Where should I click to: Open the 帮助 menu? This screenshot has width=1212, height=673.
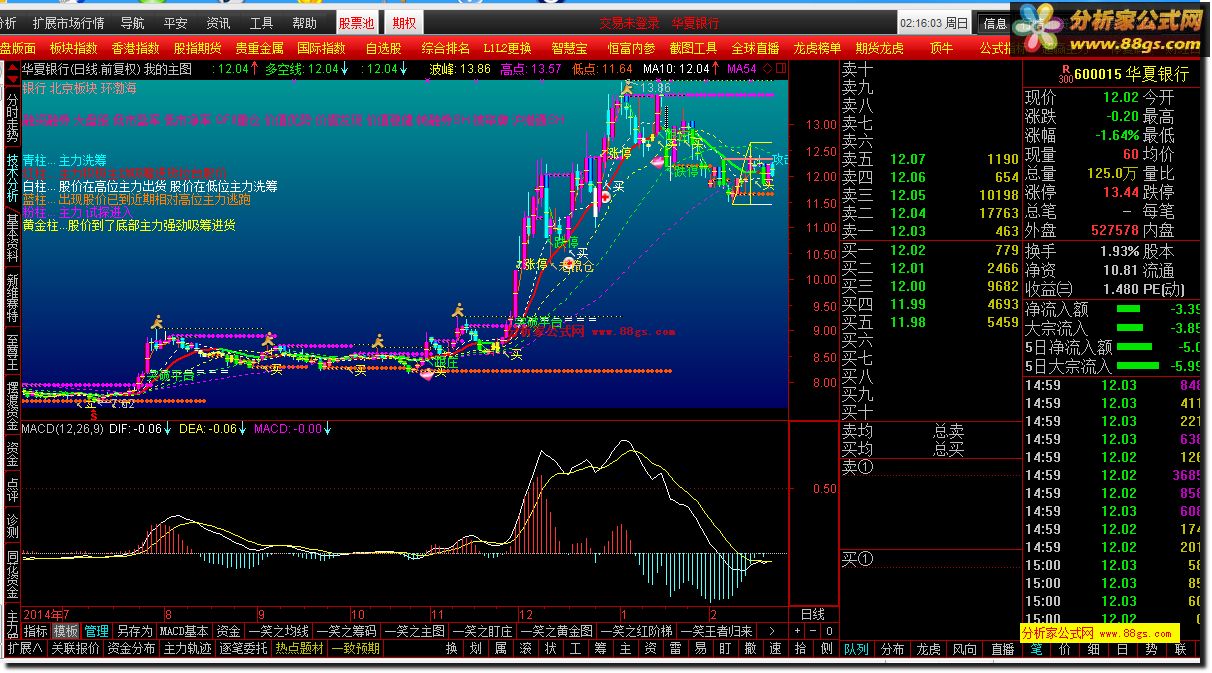(x=305, y=23)
